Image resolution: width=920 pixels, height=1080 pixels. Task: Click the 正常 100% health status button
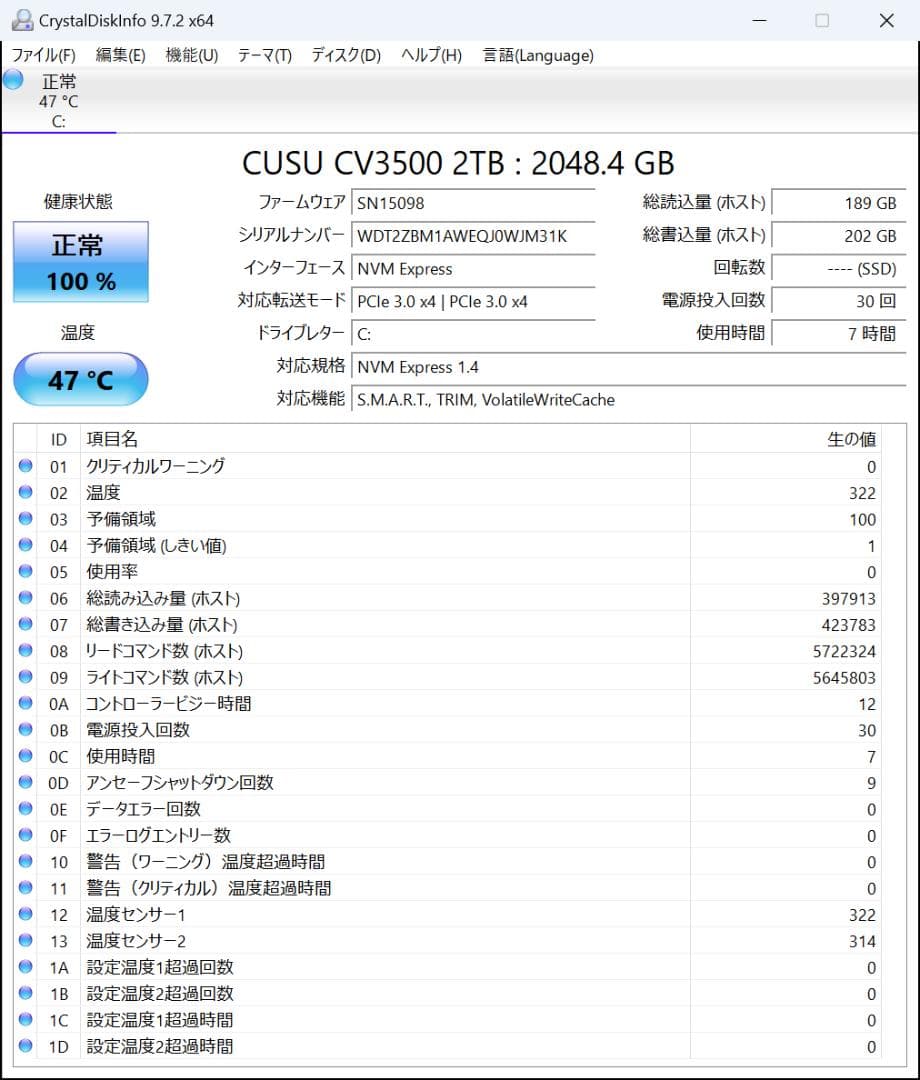[80, 261]
